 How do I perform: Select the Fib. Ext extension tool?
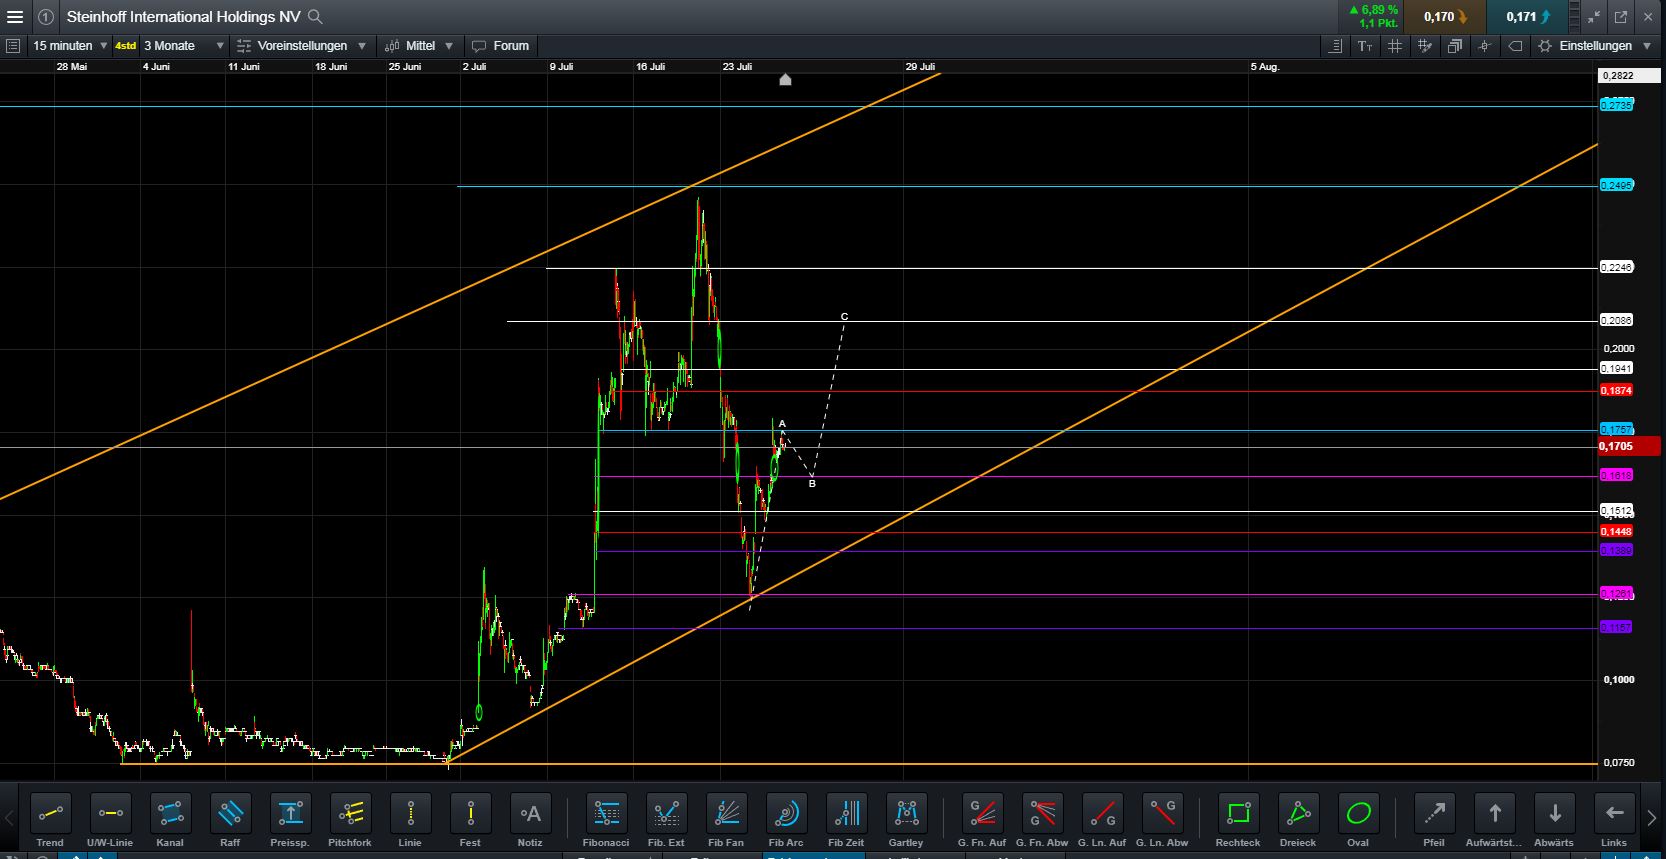click(666, 814)
